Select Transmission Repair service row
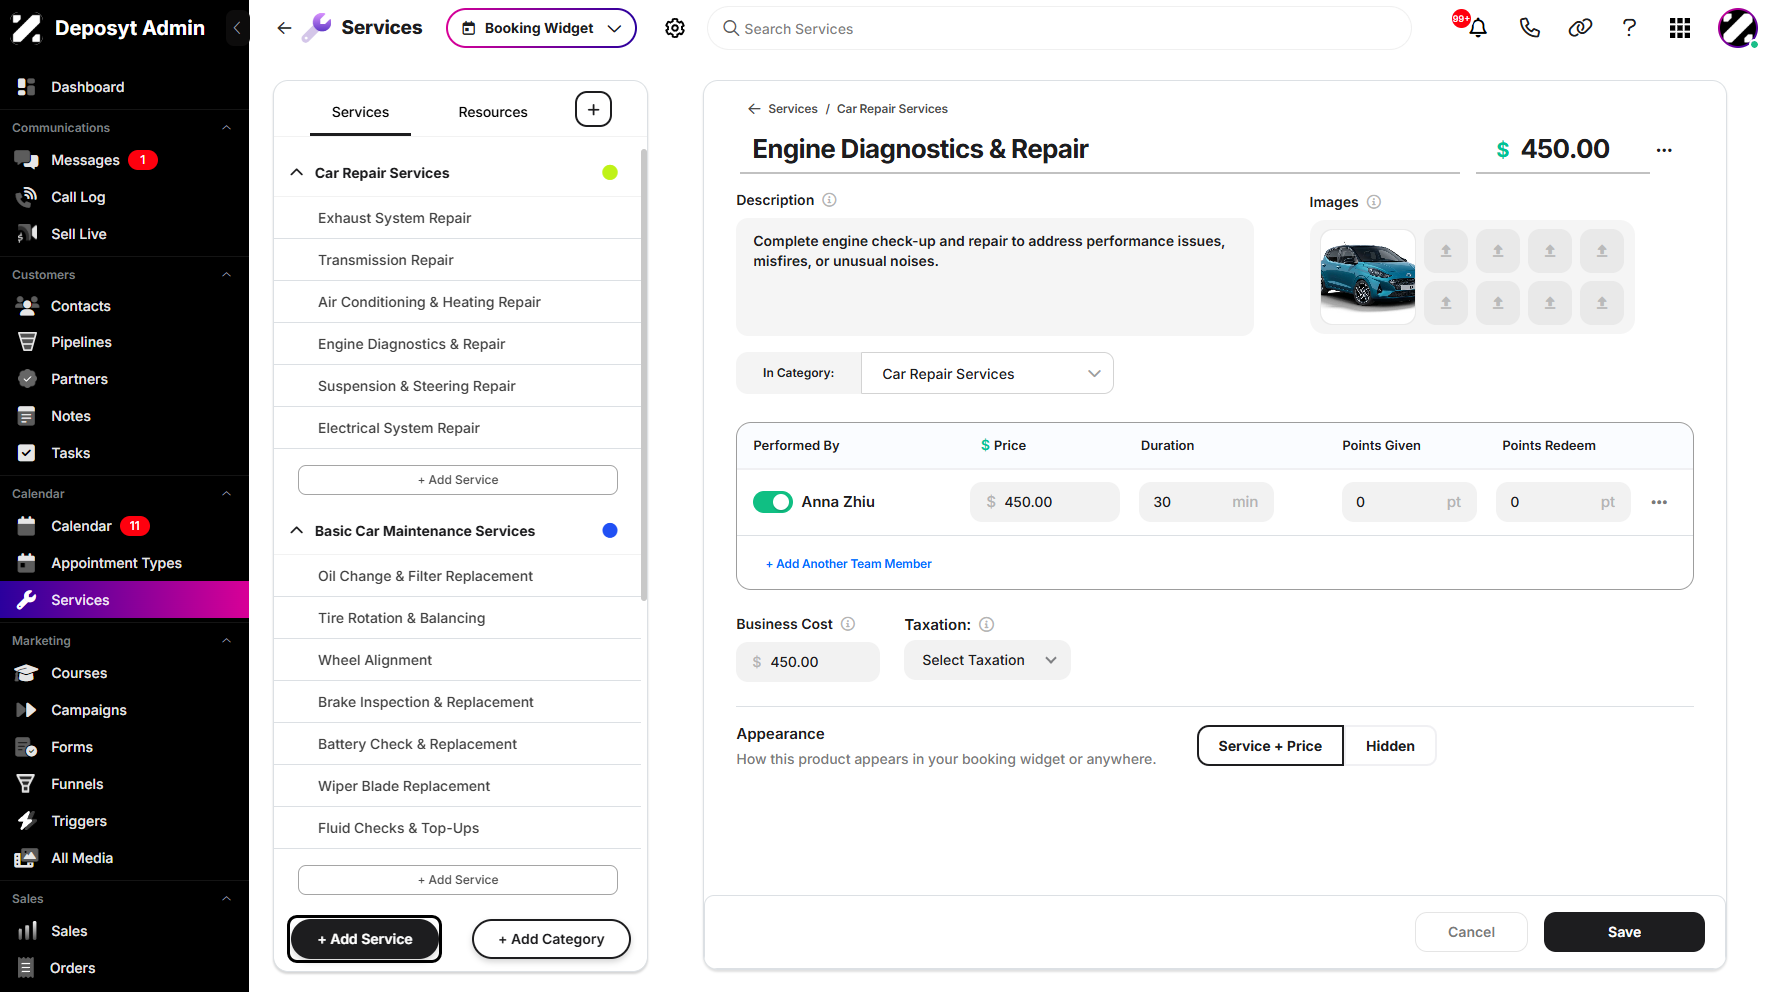The image size is (1782, 992). (458, 260)
